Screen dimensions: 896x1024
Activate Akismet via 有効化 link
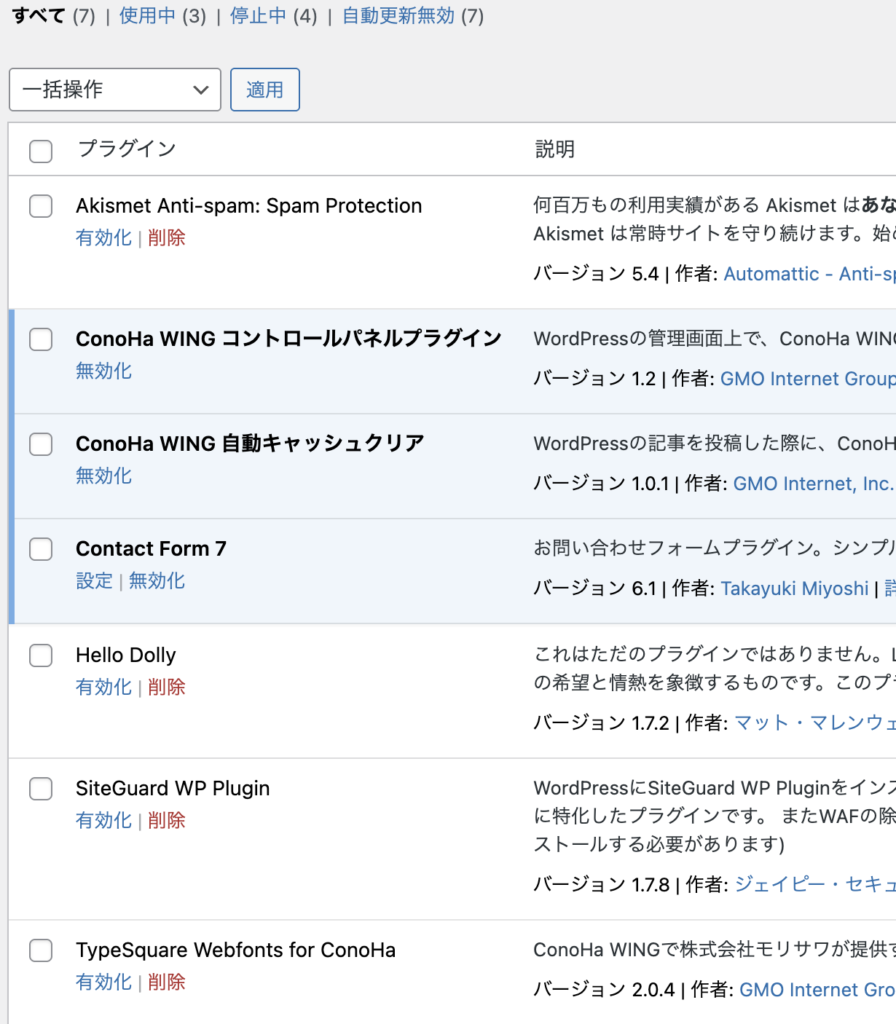[x=104, y=238]
